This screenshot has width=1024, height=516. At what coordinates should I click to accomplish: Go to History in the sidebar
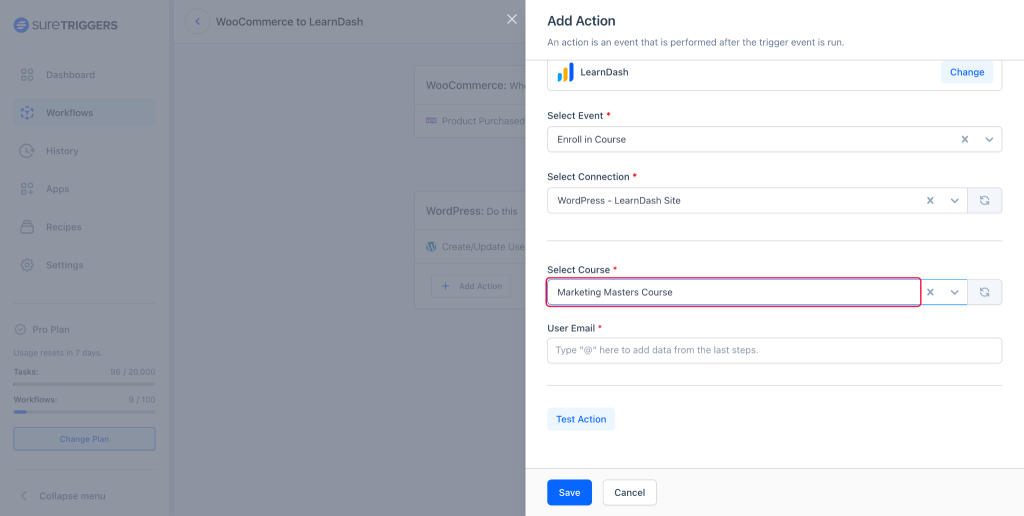pyautogui.click(x=61, y=151)
